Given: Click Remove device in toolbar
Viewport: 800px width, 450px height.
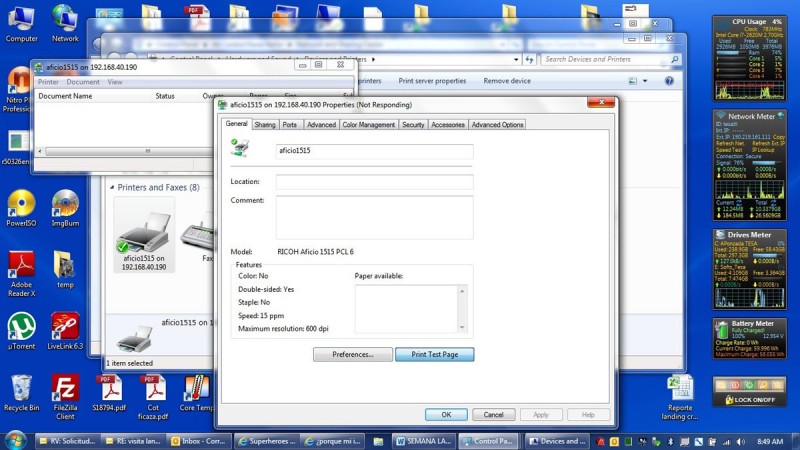Looking at the screenshot, I should 507,81.
